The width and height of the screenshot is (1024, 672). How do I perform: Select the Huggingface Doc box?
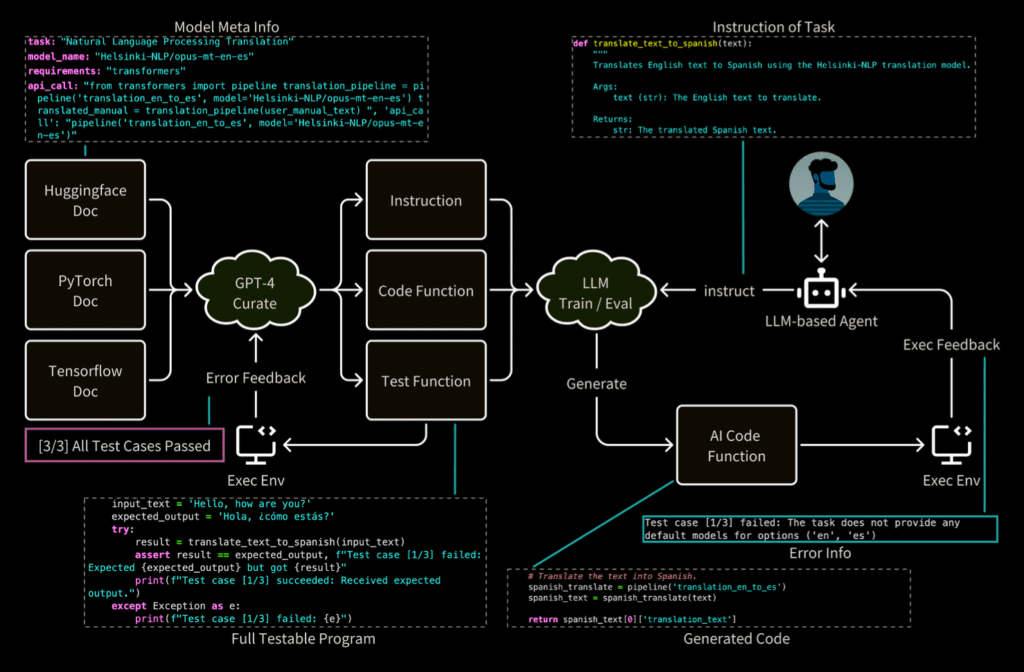pos(84,199)
